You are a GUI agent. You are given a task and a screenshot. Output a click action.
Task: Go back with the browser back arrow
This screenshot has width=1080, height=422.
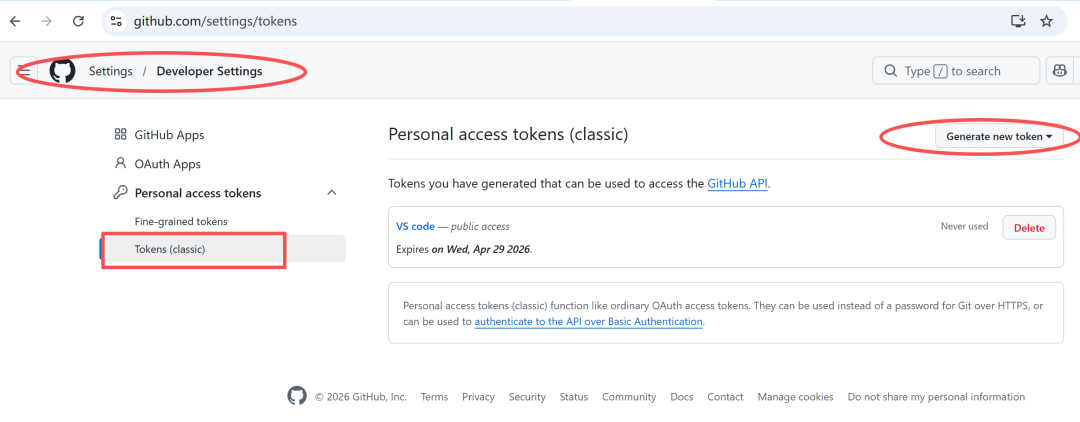15,20
